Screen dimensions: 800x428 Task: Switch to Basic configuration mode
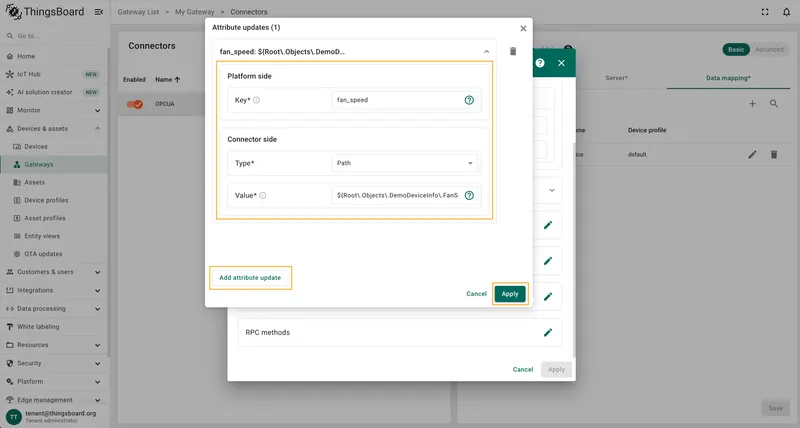tap(736, 49)
